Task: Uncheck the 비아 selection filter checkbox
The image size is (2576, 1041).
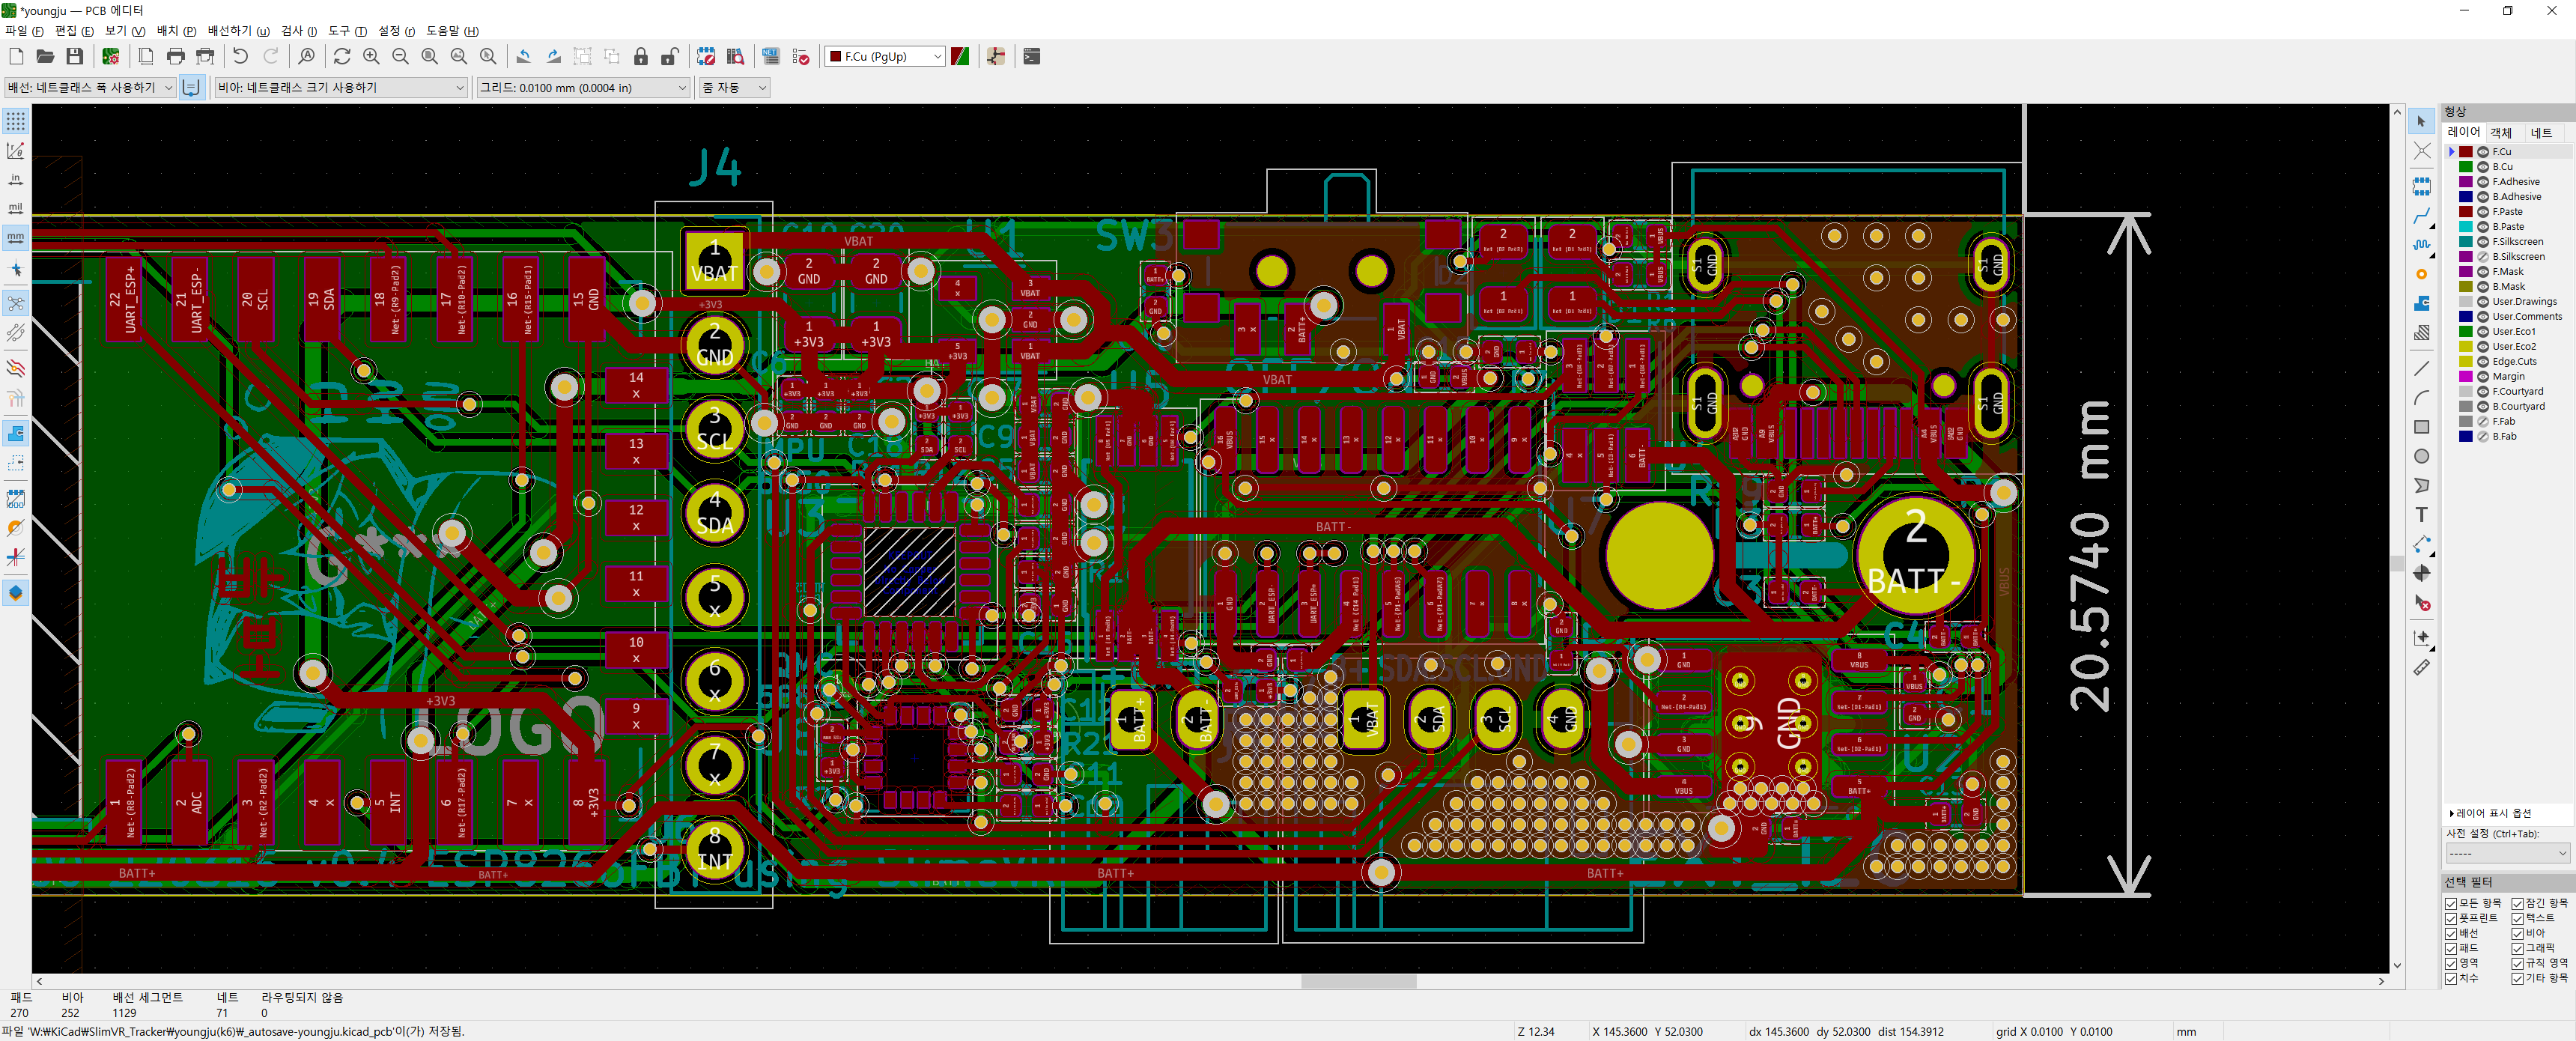Action: coord(2518,933)
